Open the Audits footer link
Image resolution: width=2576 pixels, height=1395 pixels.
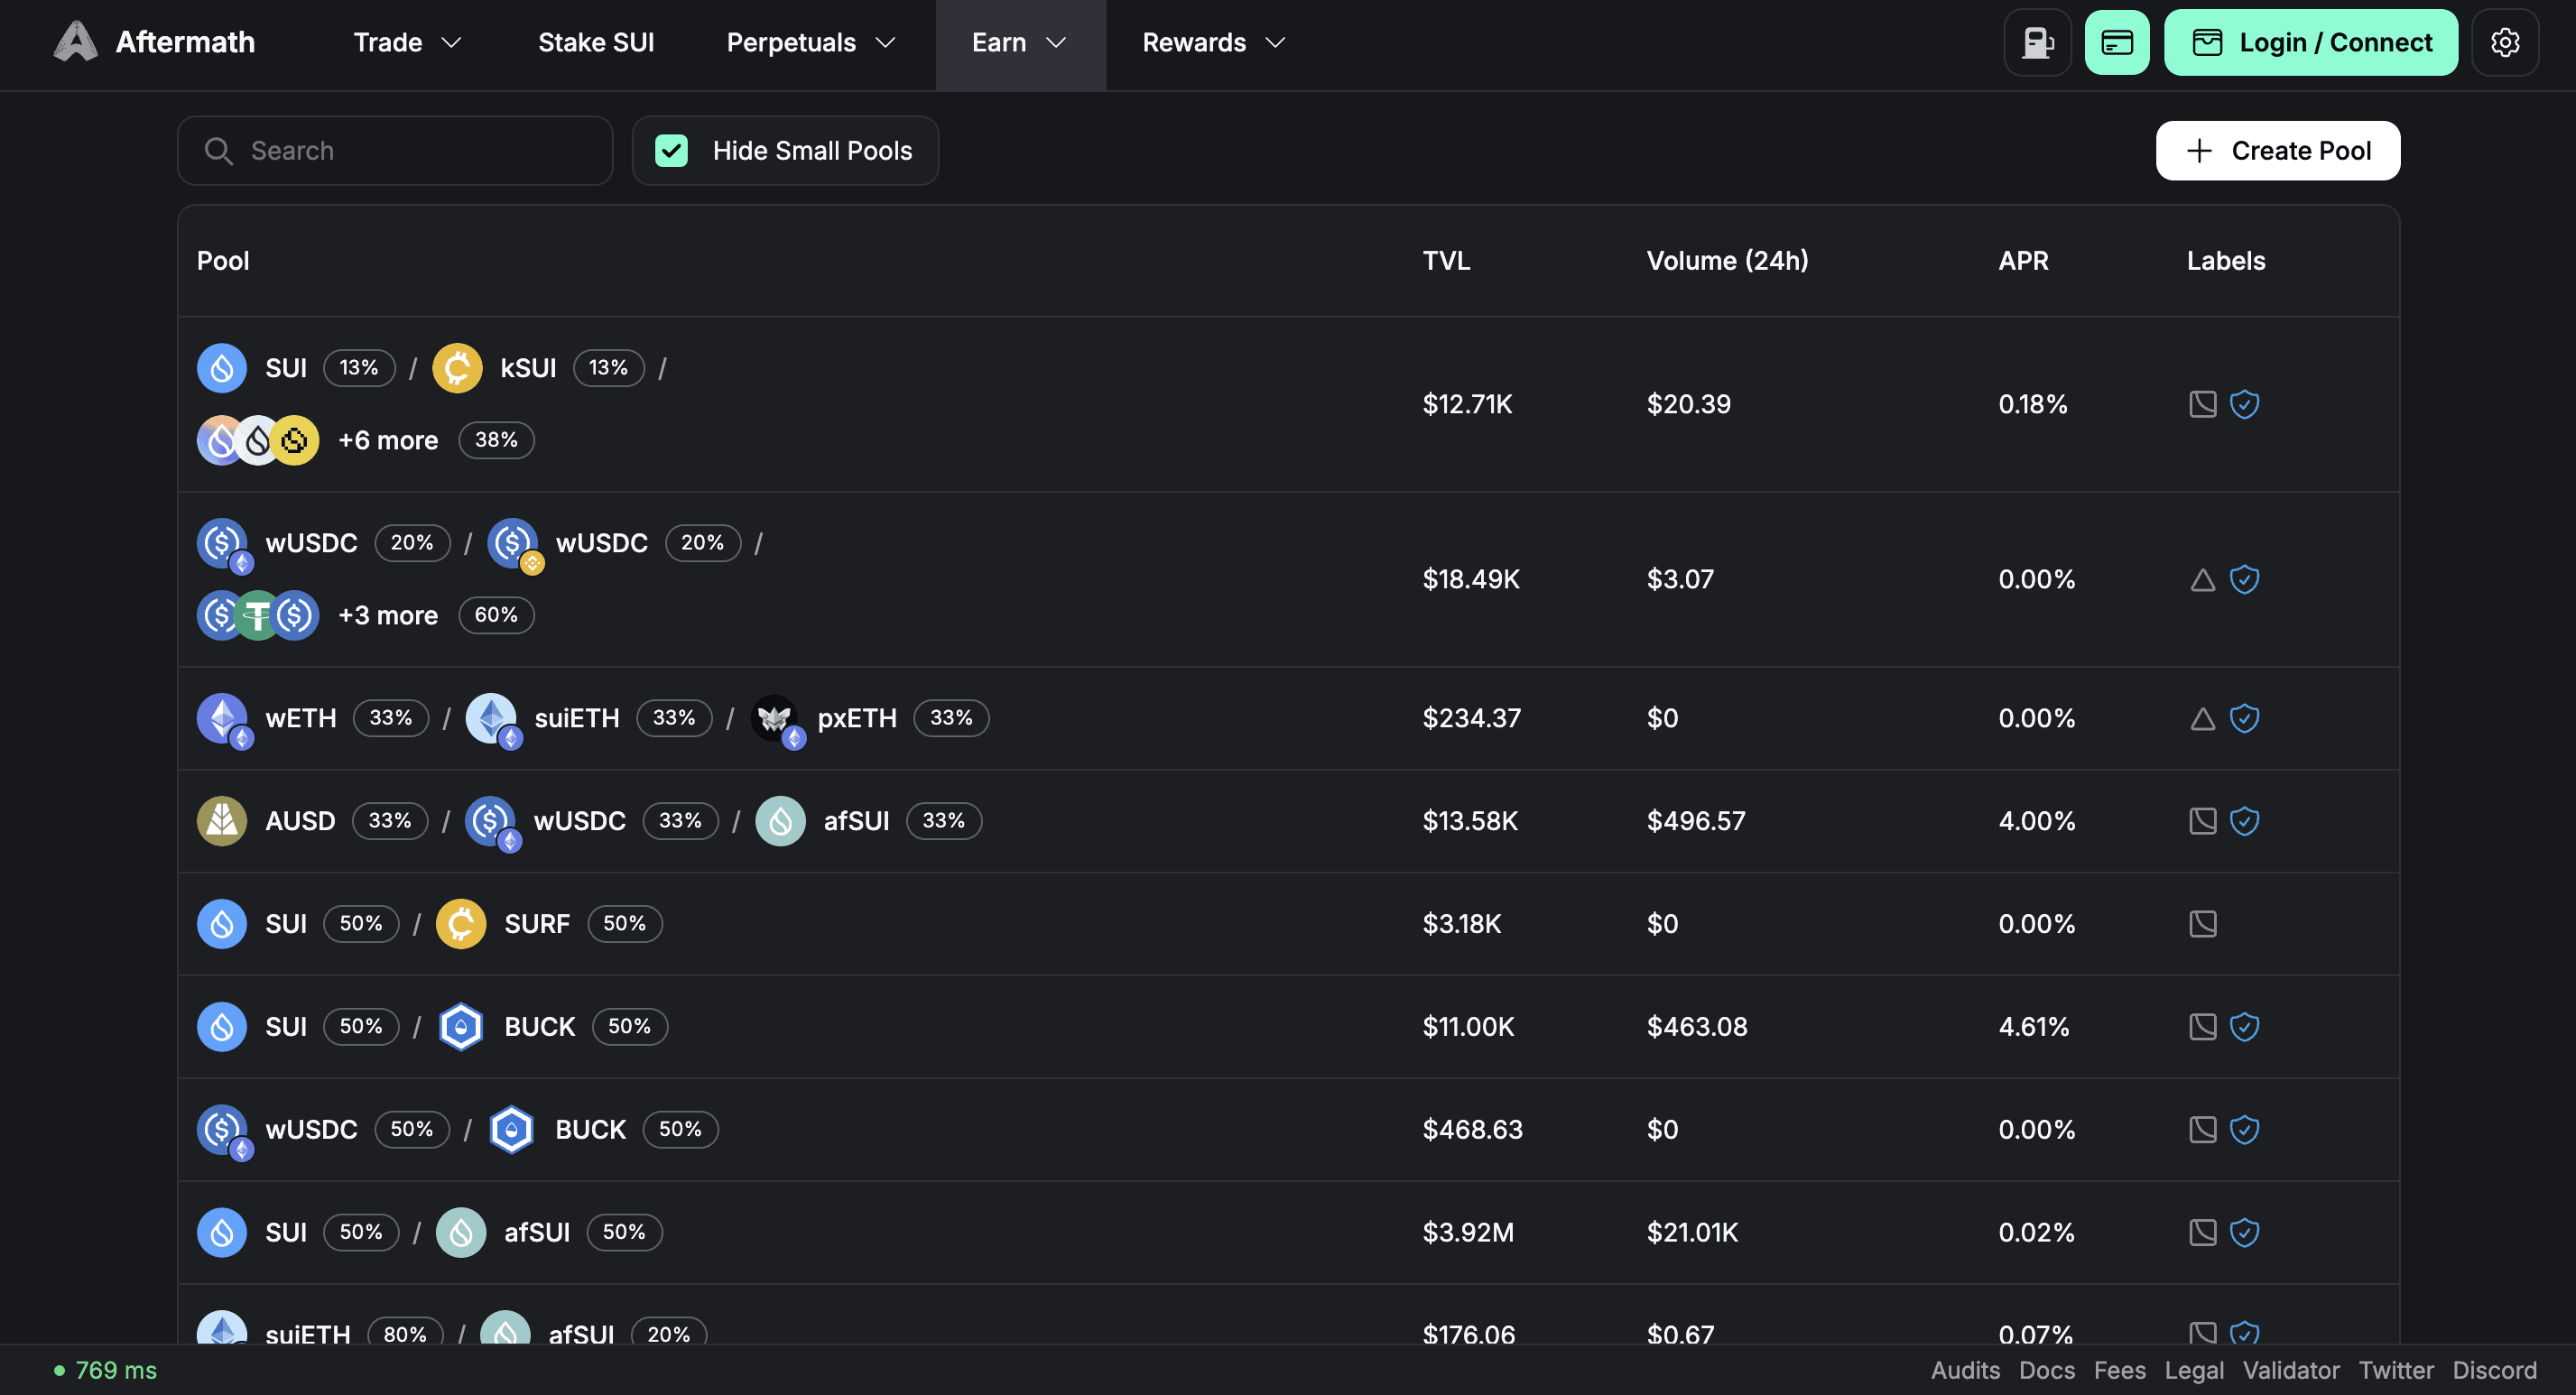point(1965,1370)
